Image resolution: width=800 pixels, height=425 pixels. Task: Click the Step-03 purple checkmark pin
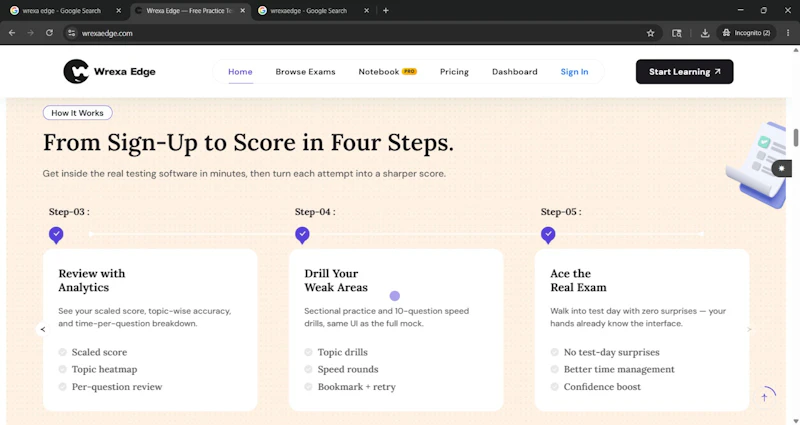pos(56,235)
